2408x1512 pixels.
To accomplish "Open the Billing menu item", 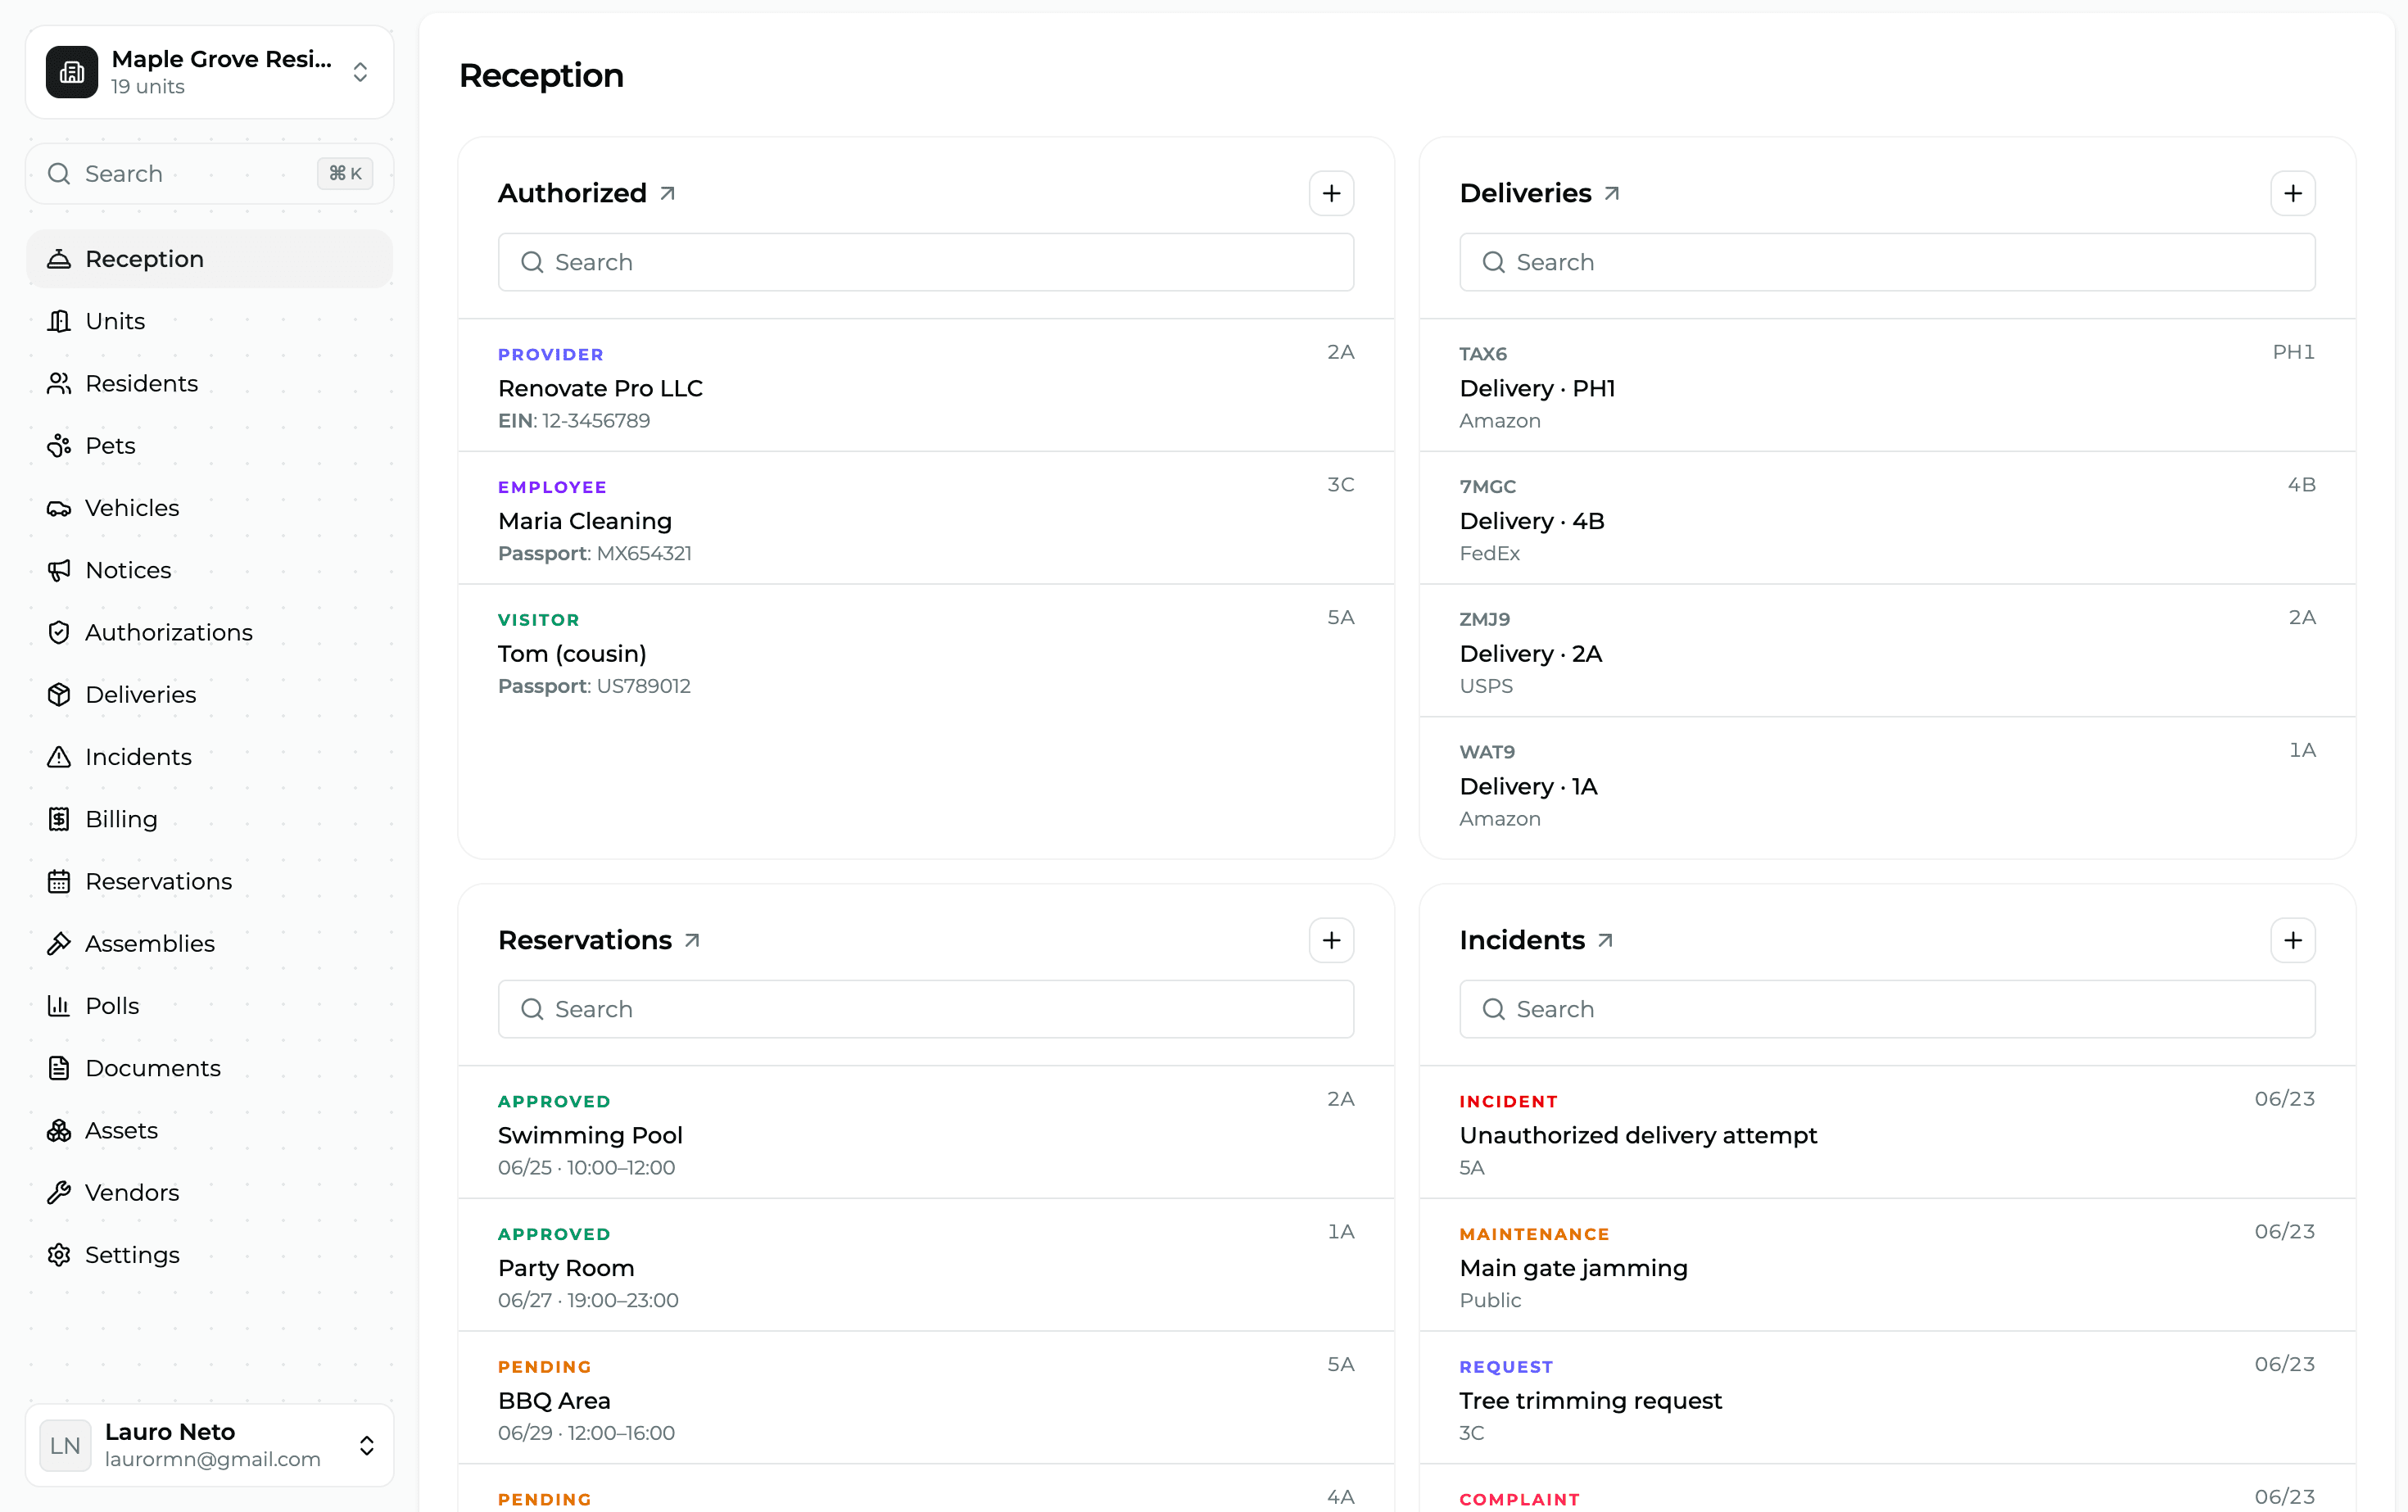I will coord(209,819).
